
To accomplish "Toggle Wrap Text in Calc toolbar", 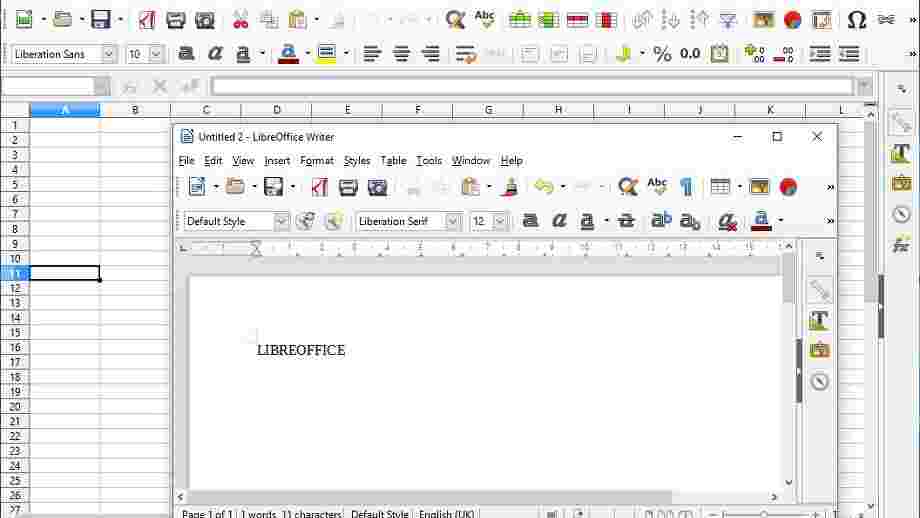I will [x=466, y=54].
